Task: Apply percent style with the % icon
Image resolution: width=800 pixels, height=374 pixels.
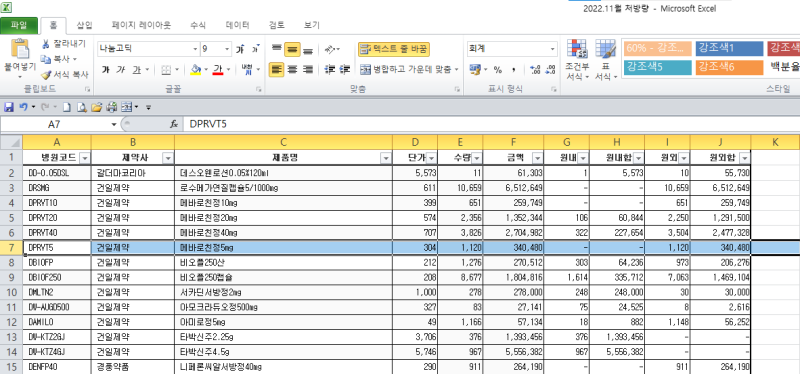Action: point(497,69)
